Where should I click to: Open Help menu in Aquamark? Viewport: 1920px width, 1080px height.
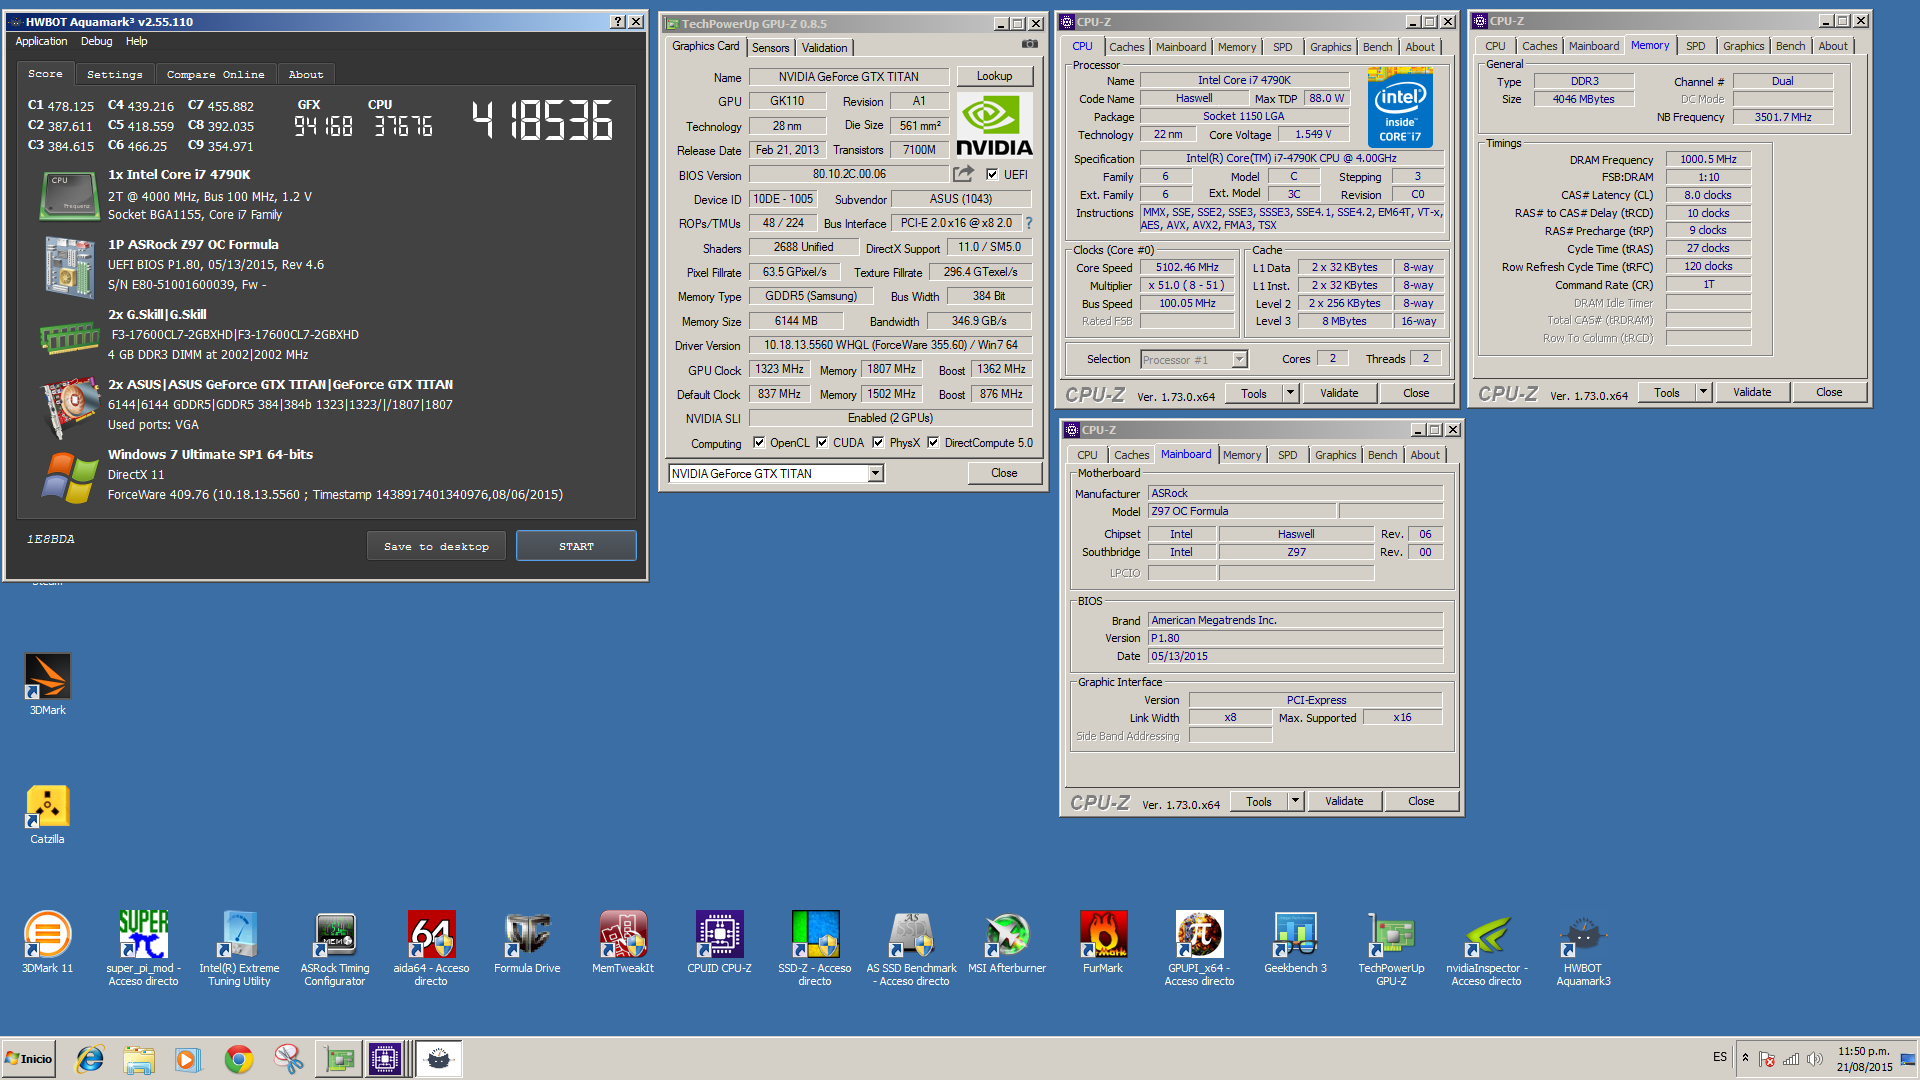tap(136, 41)
